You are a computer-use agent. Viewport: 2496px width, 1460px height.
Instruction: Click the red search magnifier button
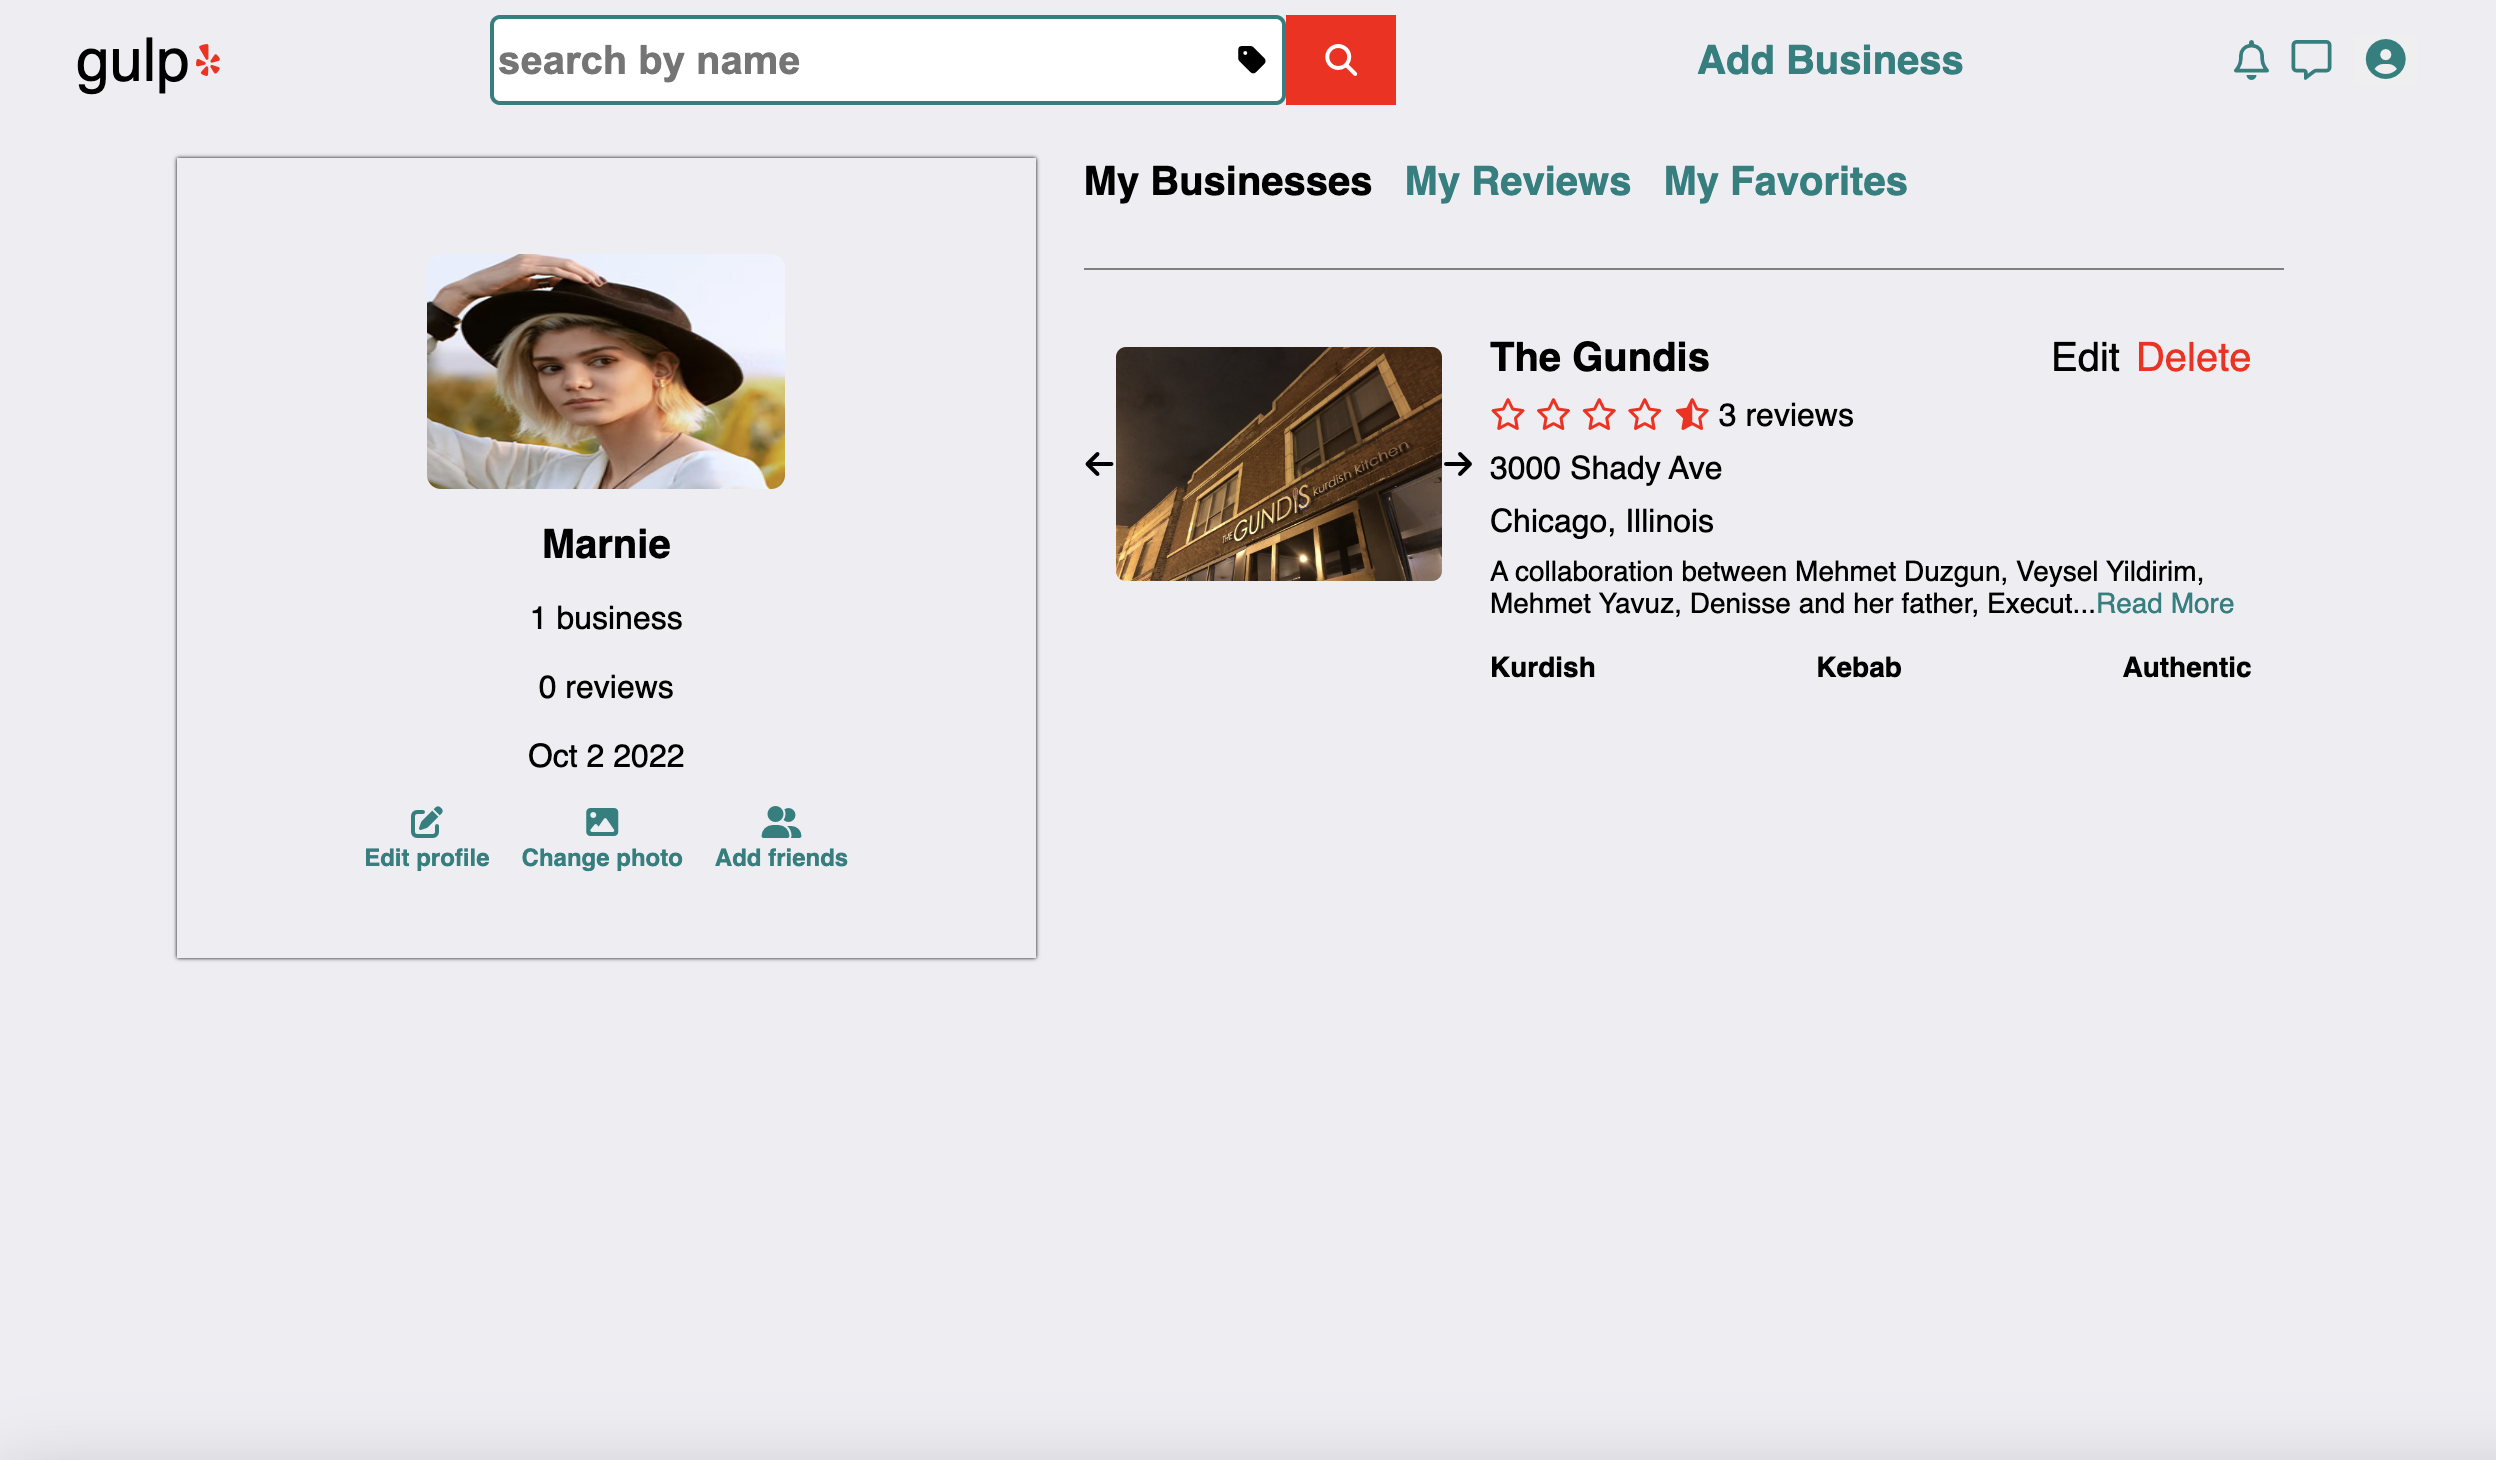point(1342,61)
